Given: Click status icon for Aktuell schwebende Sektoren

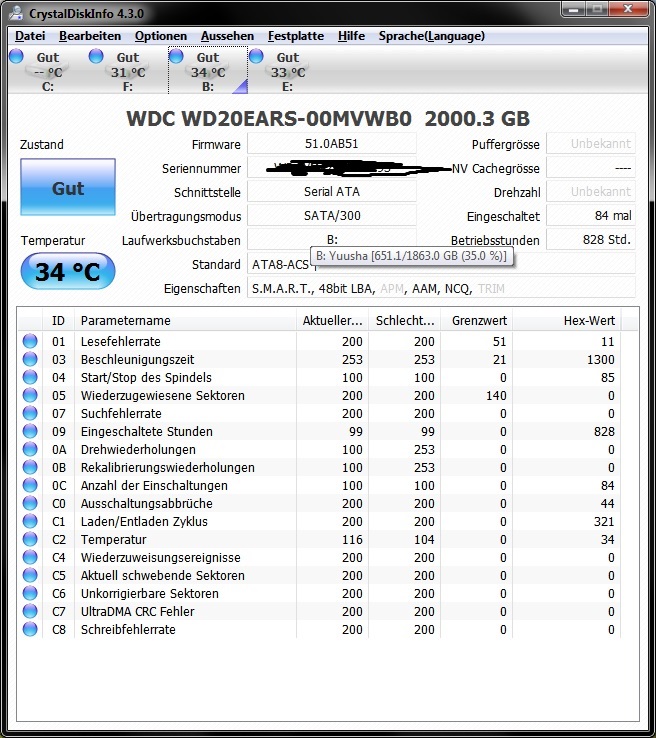Looking at the screenshot, I should [x=30, y=575].
